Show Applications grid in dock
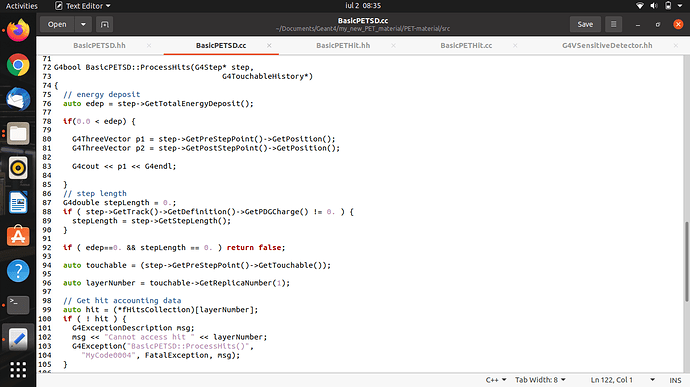This screenshot has width=690, height=387. 18,370
